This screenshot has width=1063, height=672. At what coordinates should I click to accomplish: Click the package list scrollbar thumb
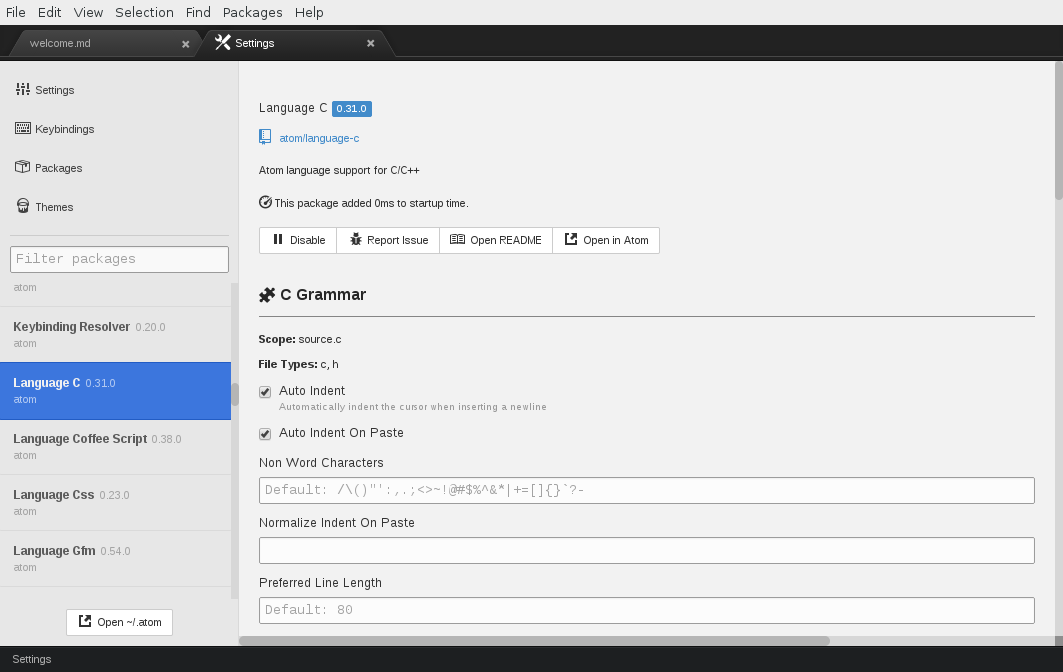click(x=235, y=395)
